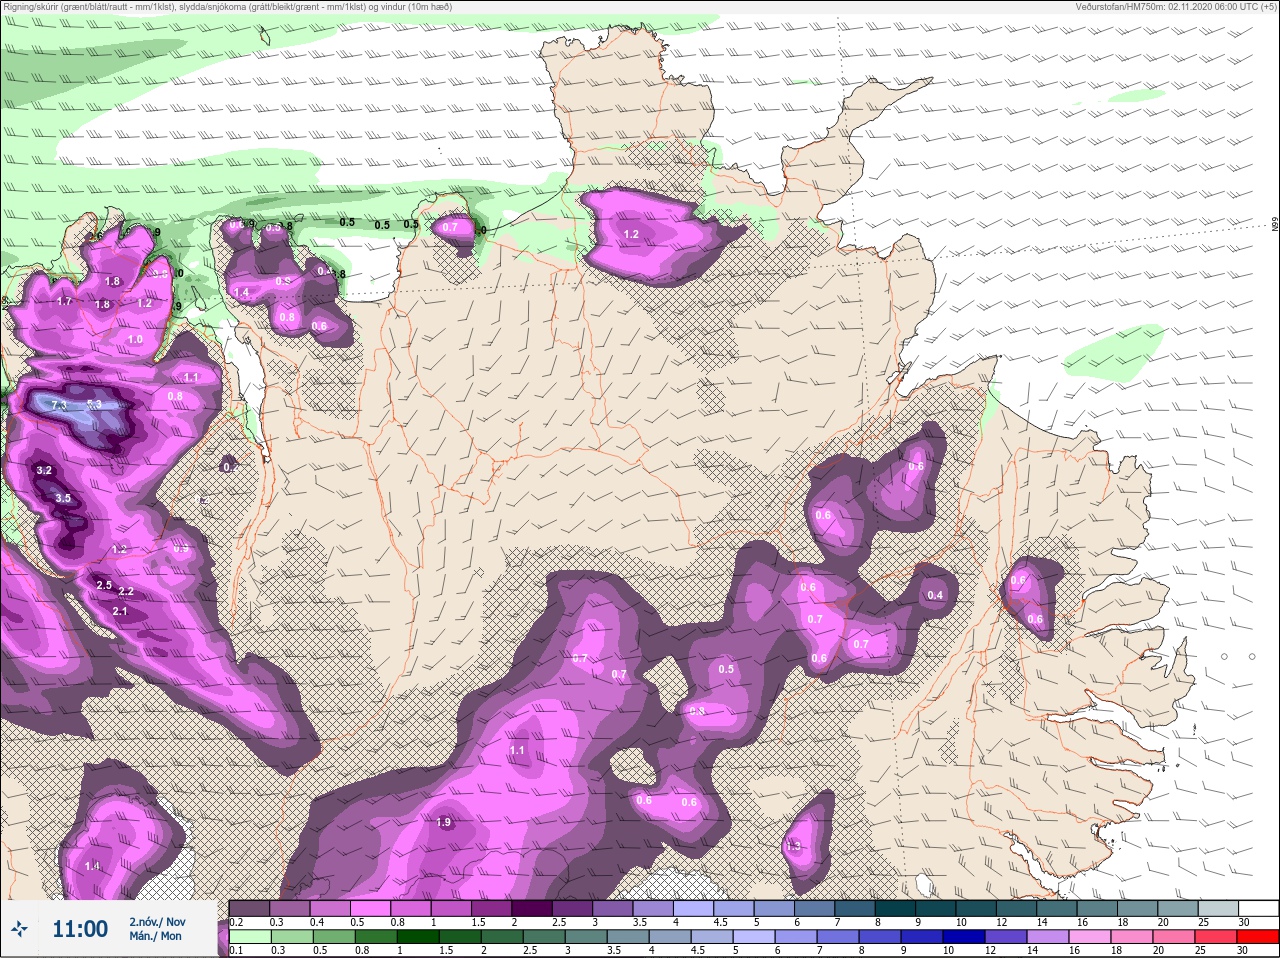Click the 'Mán./ Mon' weekday label
This screenshot has height=958, width=1280.
pos(155,936)
